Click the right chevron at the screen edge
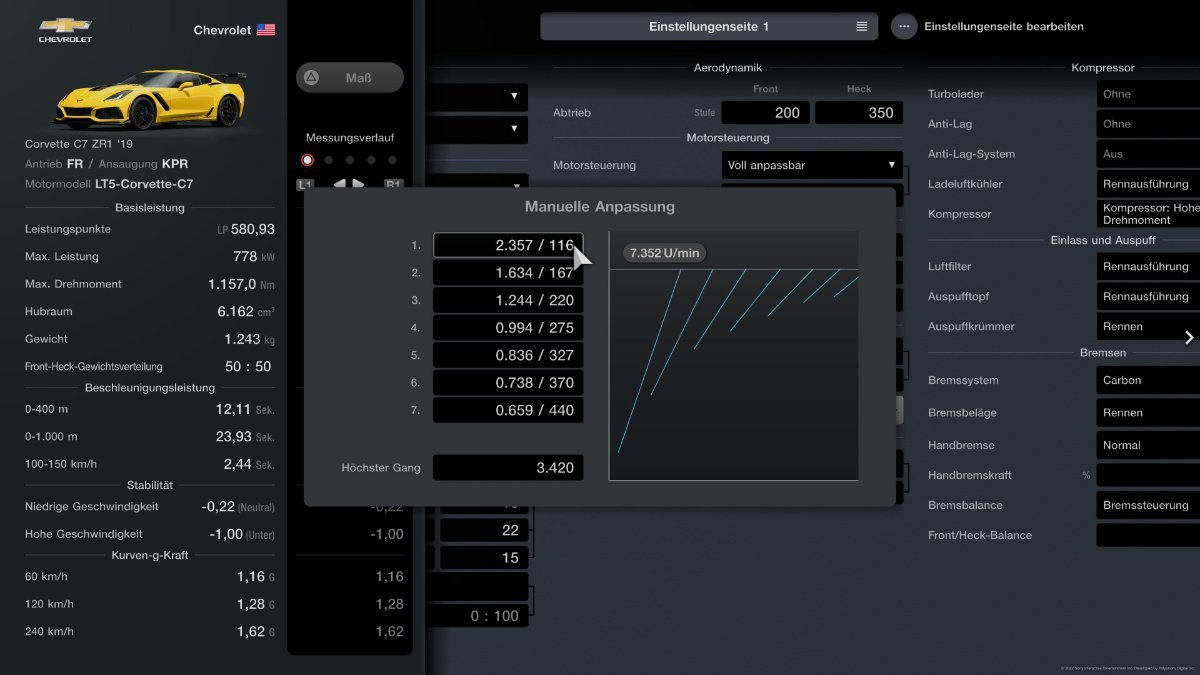The image size is (1200, 675). pos(1189,337)
